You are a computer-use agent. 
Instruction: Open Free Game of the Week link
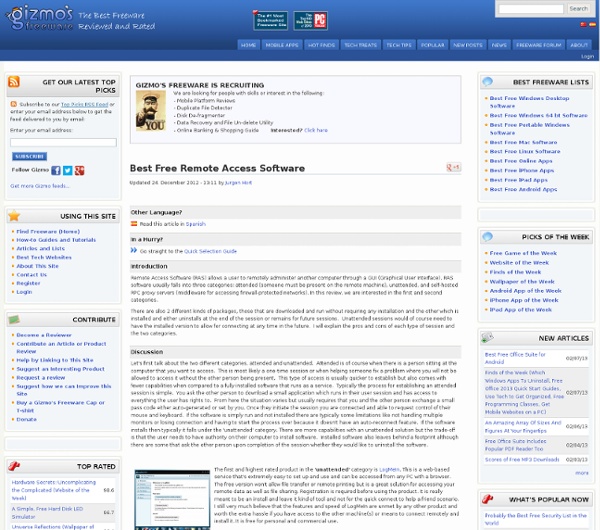point(523,253)
